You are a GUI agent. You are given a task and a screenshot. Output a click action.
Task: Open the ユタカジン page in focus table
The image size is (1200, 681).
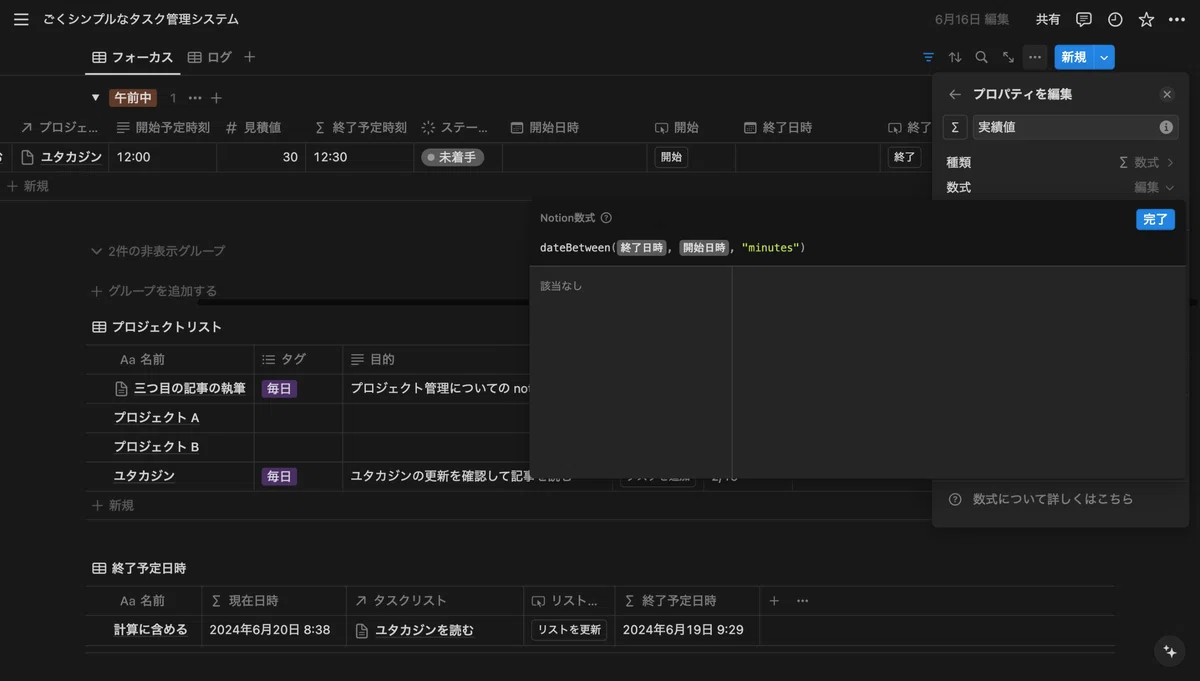(71, 157)
